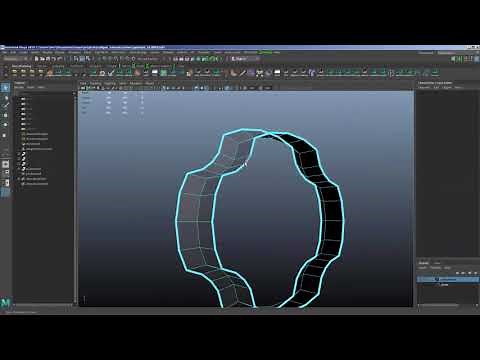
Task: Open the Outliner Display menu
Action: (19, 87)
